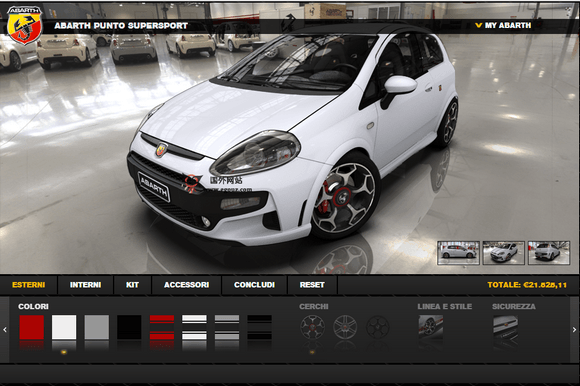
Task: Select the third dark rim under CERCHI
Action: 378,327
